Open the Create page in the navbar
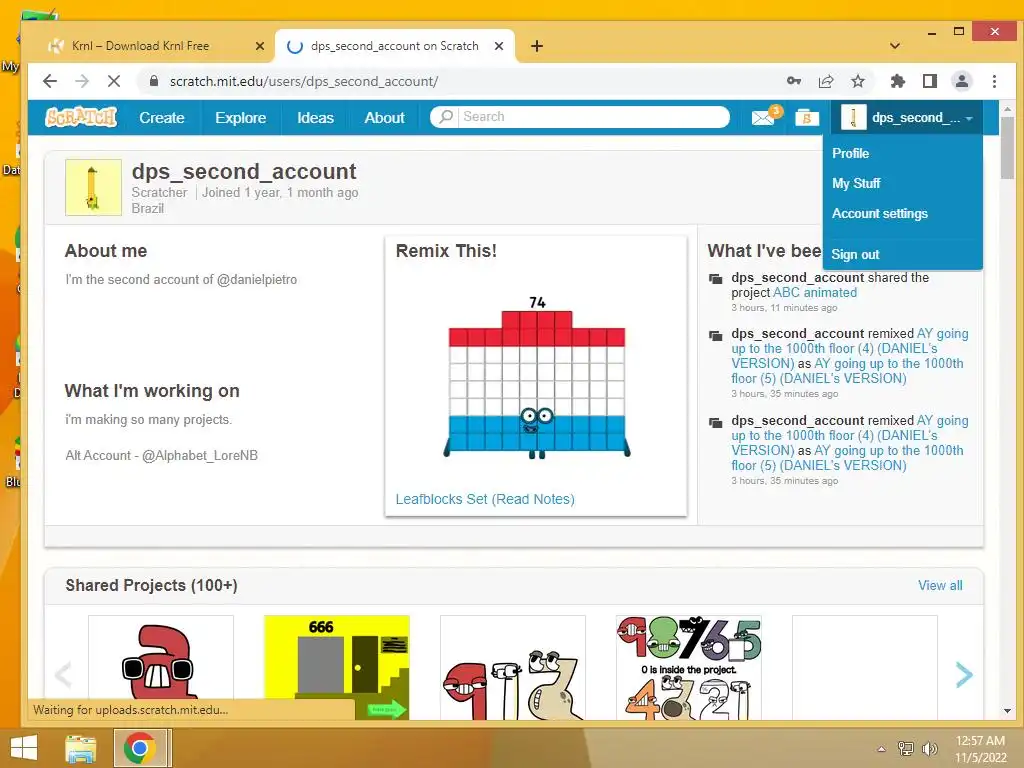Image resolution: width=1024 pixels, height=768 pixels. [162, 118]
